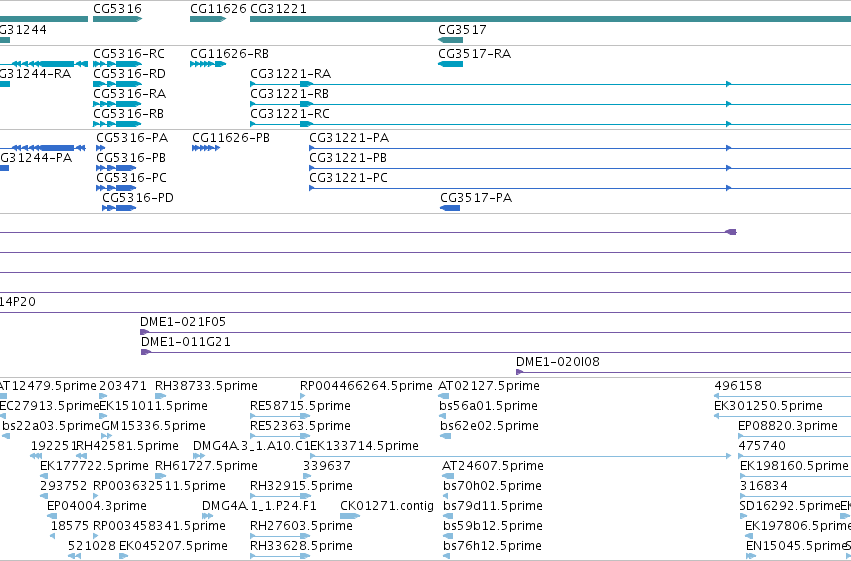The height and width of the screenshot is (561, 851).
Task: Select EST RH33628.5prime
Action: 301,546
